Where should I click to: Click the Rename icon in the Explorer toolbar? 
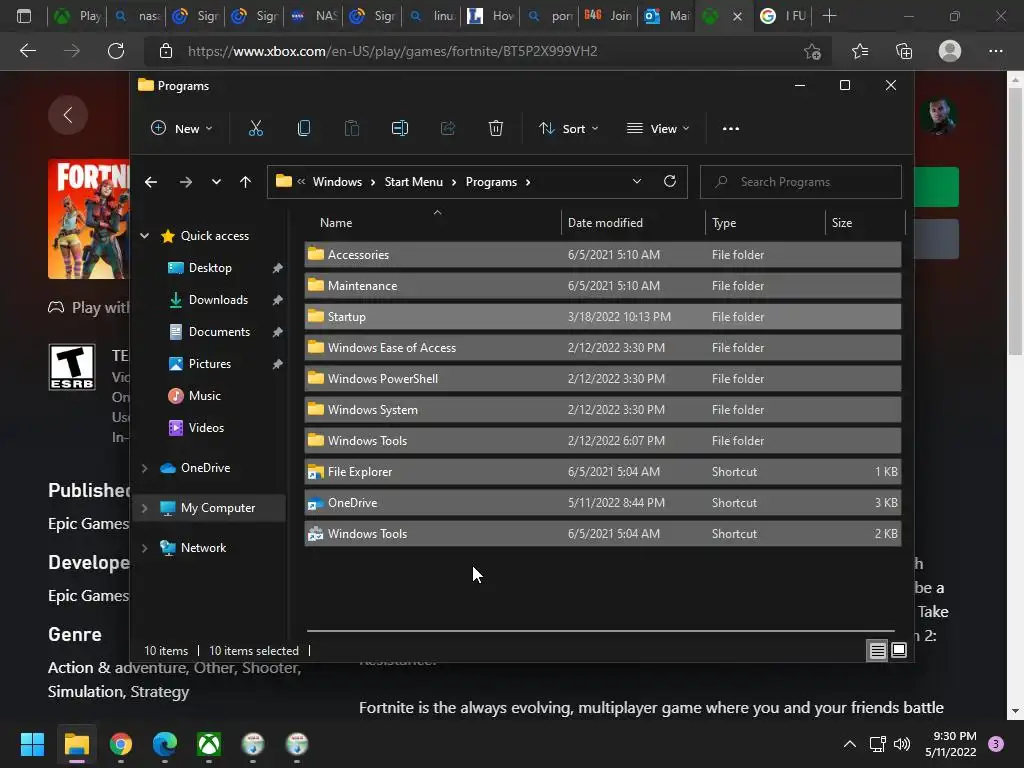(400, 129)
